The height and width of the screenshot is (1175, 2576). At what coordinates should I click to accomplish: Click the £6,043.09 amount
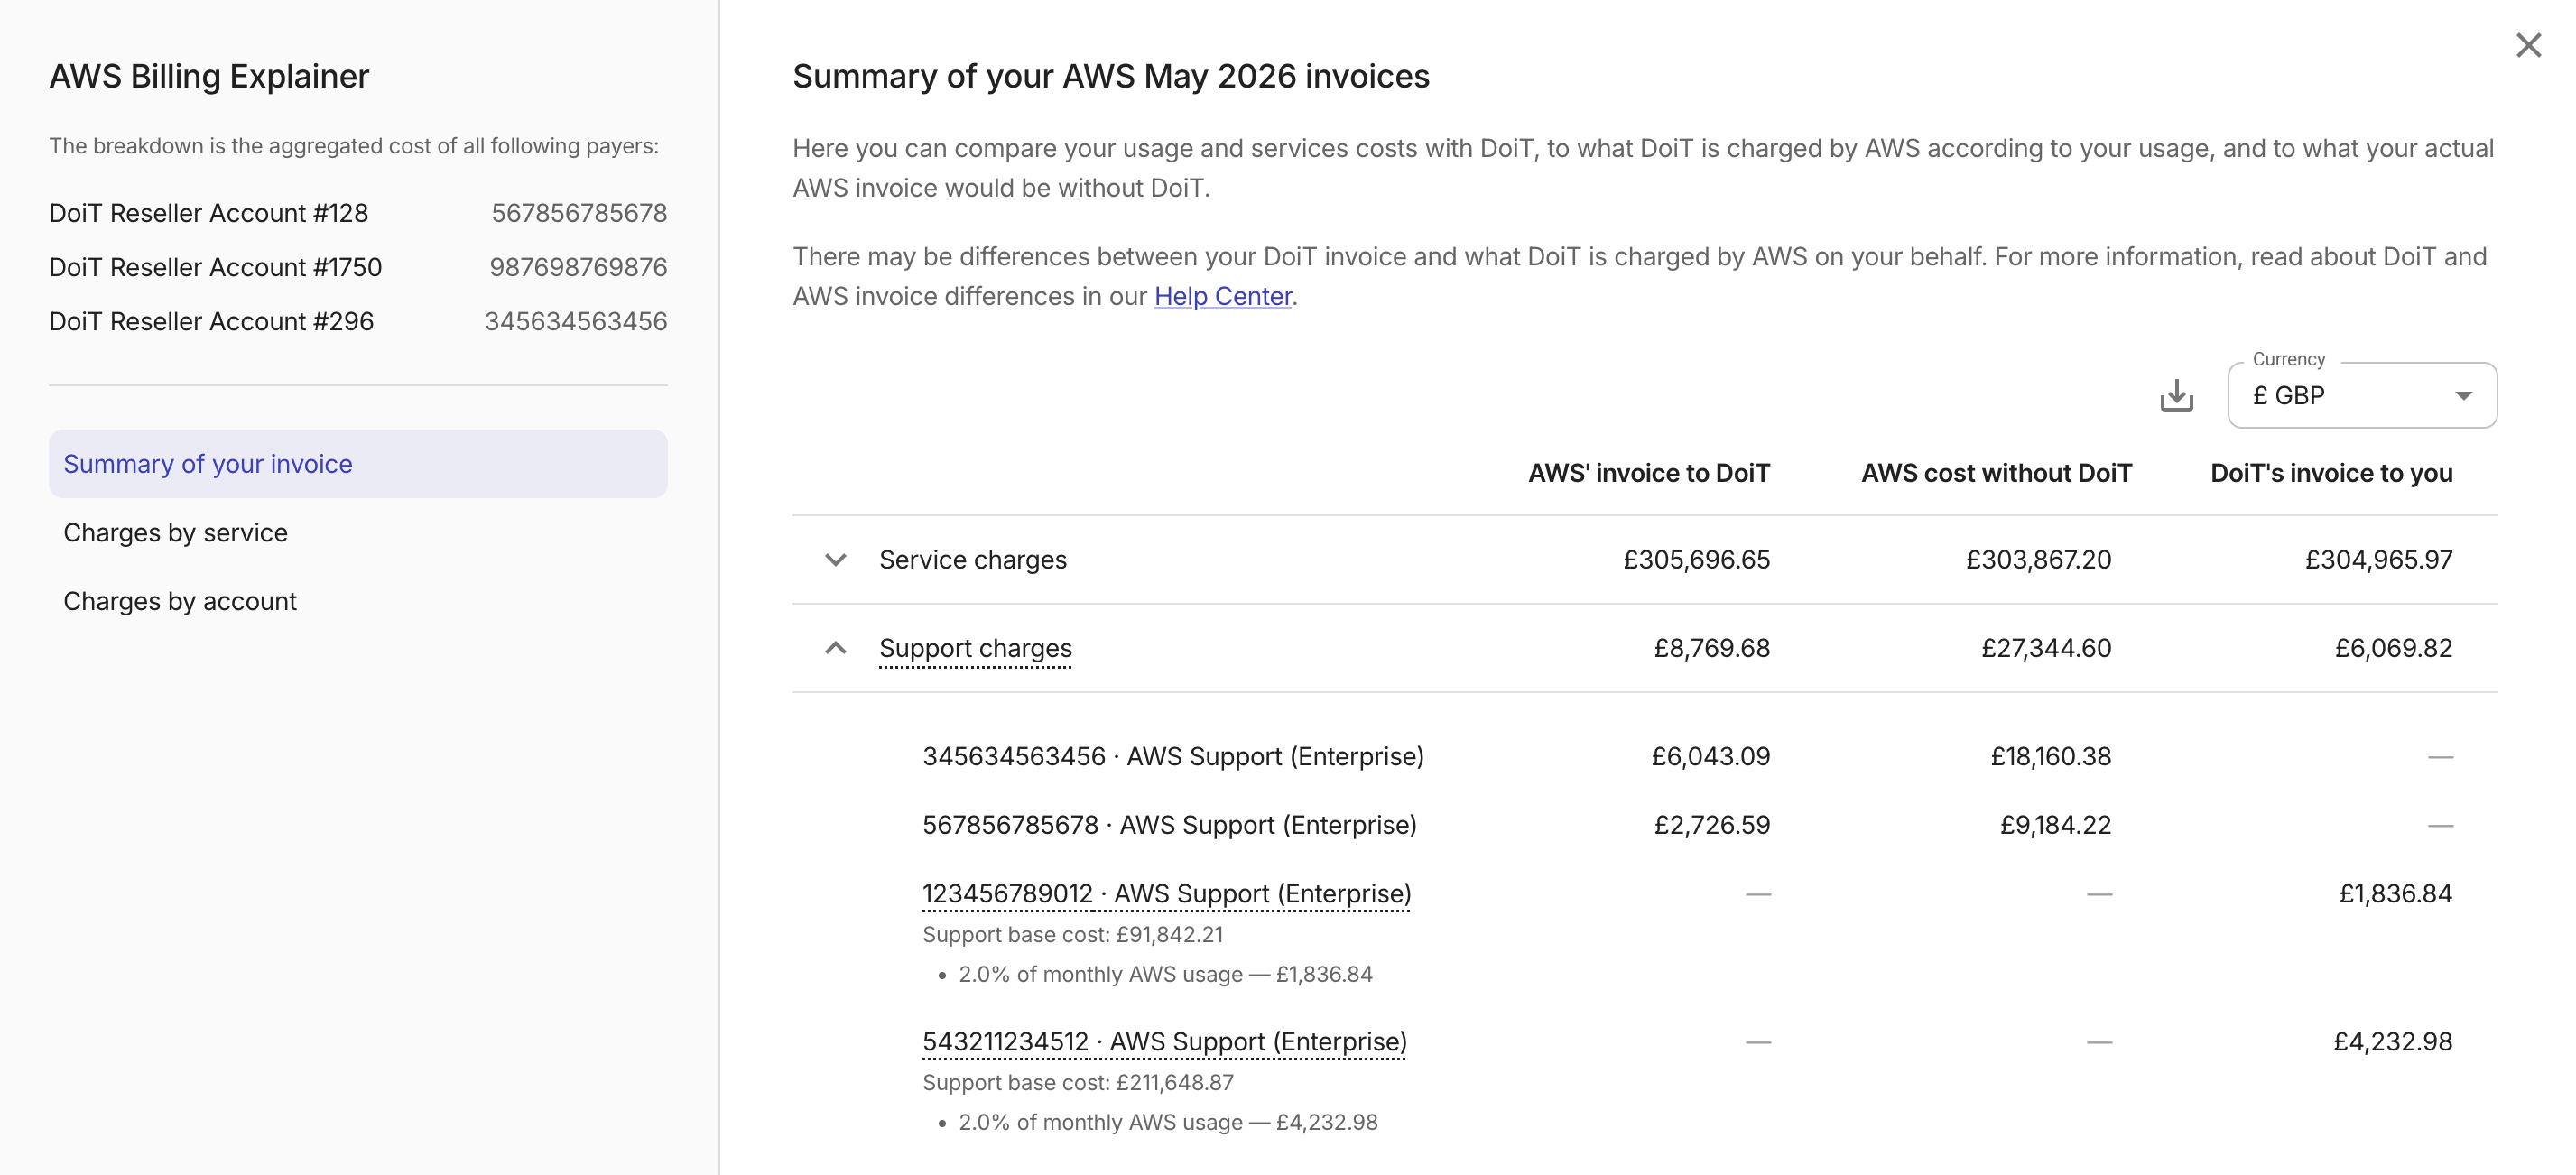1710,756
